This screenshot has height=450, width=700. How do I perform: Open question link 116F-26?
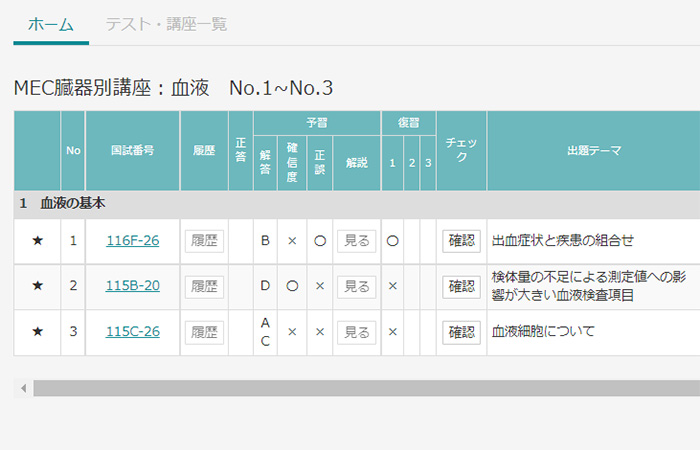[133, 241]
